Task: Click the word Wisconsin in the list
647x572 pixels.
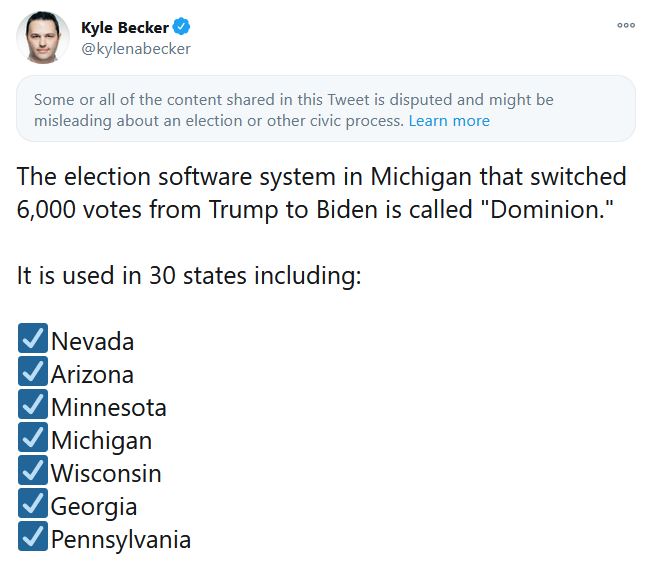Action: pos(106,473)
